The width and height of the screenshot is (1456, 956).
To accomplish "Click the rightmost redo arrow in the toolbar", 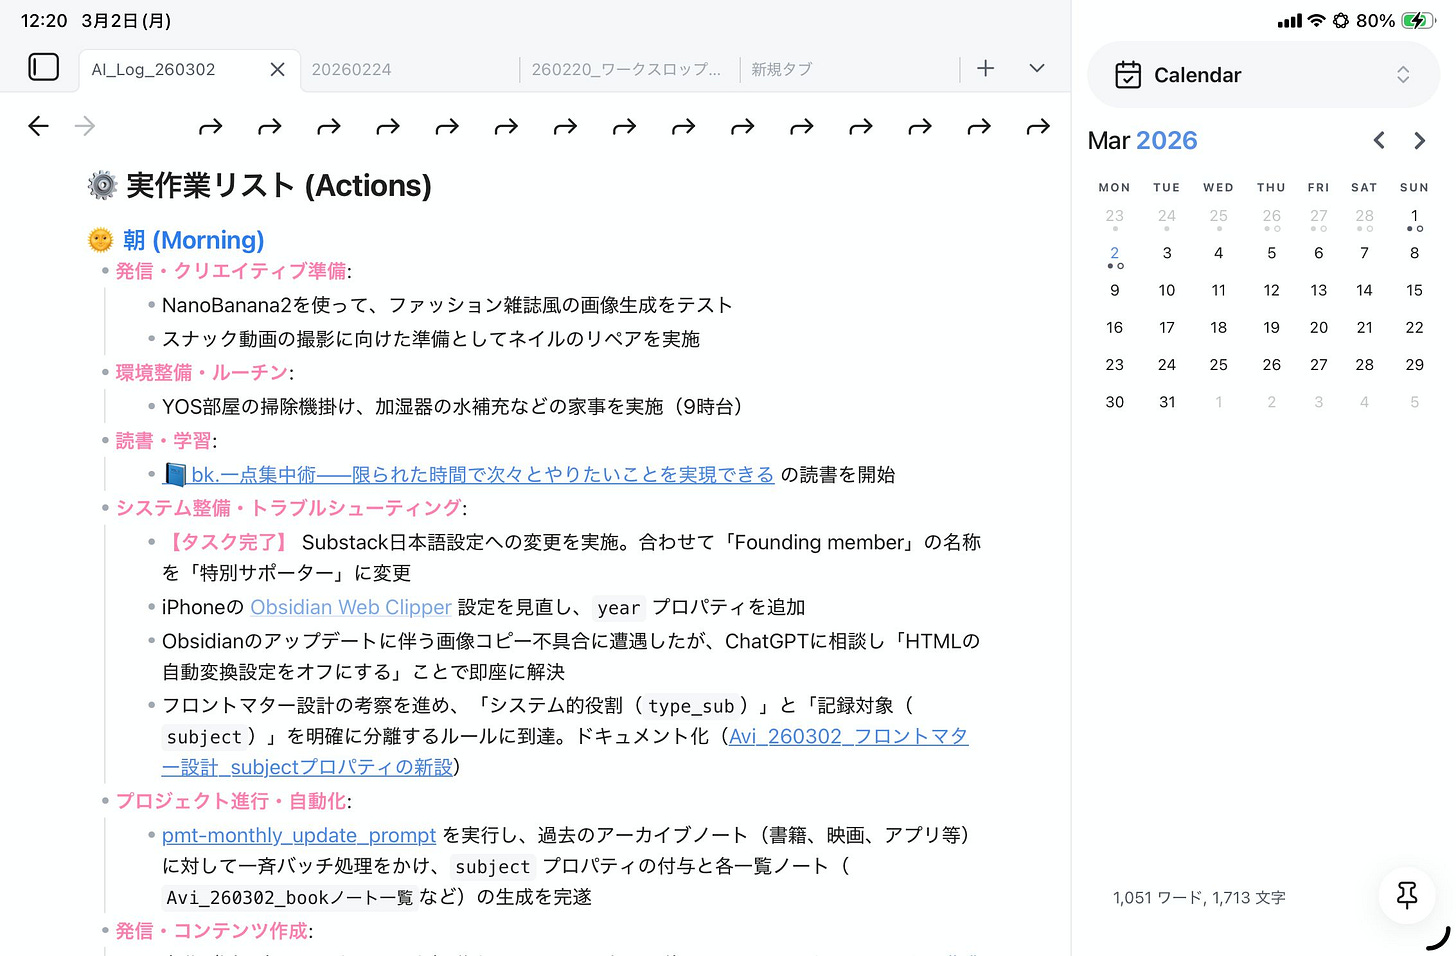I will (x=1037, y=126).
